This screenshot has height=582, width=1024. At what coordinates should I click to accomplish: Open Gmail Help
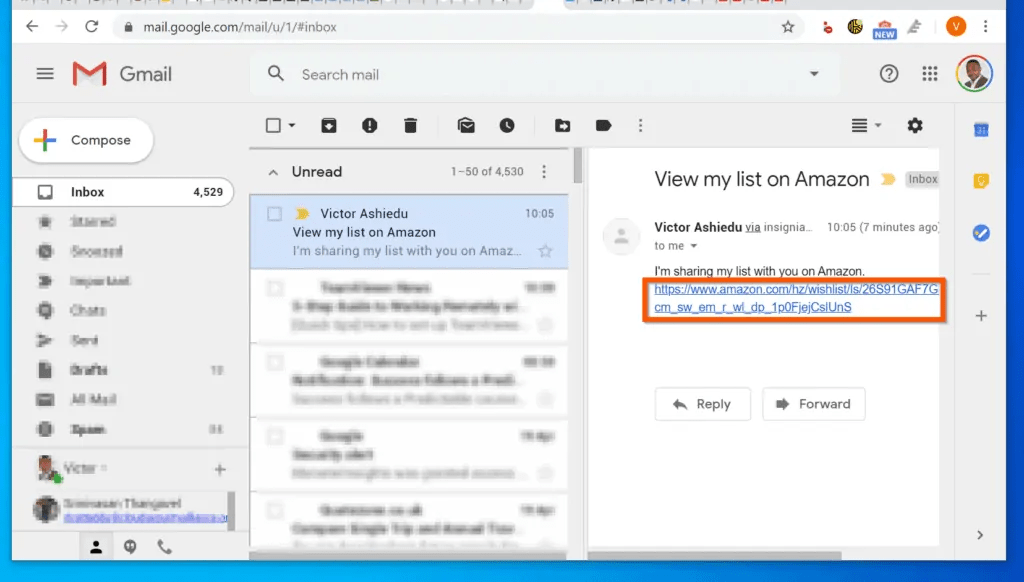click(x=889, y=73)
